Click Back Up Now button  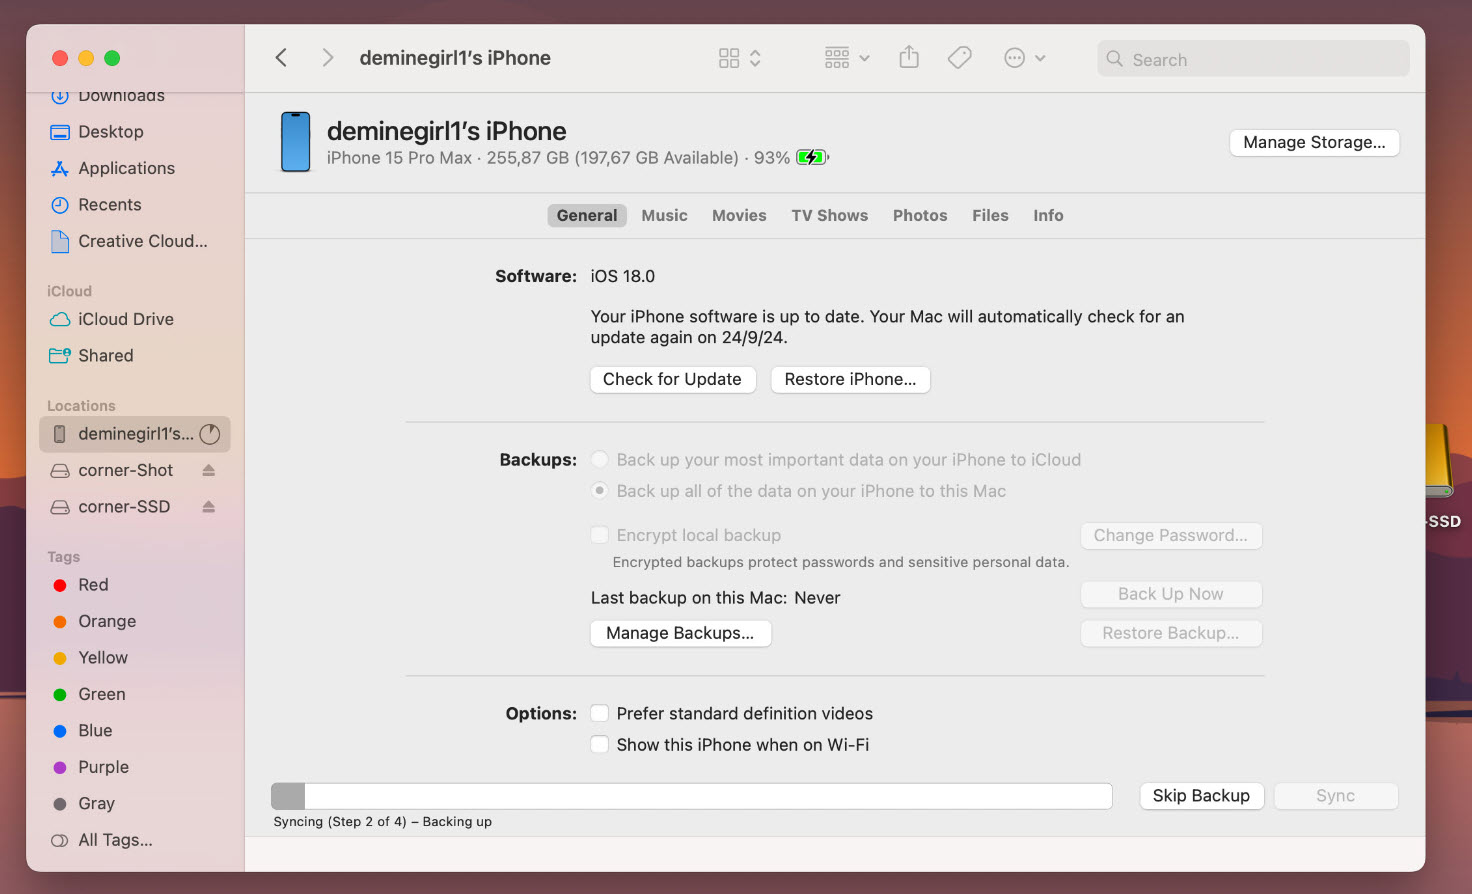pos(1171,594)
